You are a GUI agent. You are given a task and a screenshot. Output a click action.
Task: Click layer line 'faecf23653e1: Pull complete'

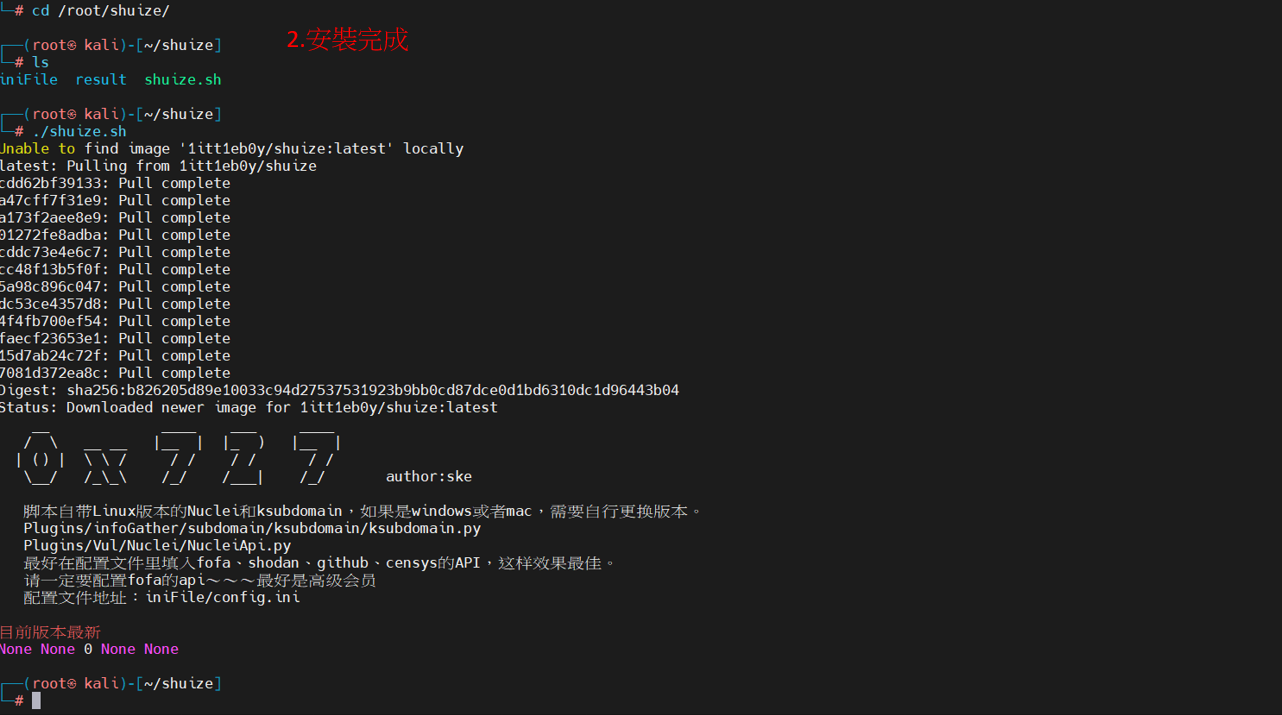pyautogui.click(x=115, y=338)
